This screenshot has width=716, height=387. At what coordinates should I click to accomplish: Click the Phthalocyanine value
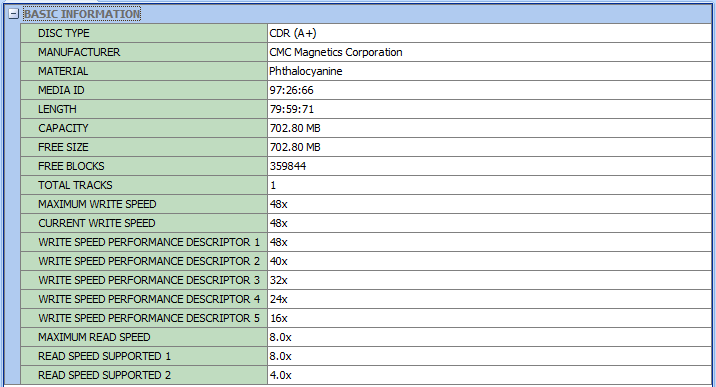tap(305, 71)
